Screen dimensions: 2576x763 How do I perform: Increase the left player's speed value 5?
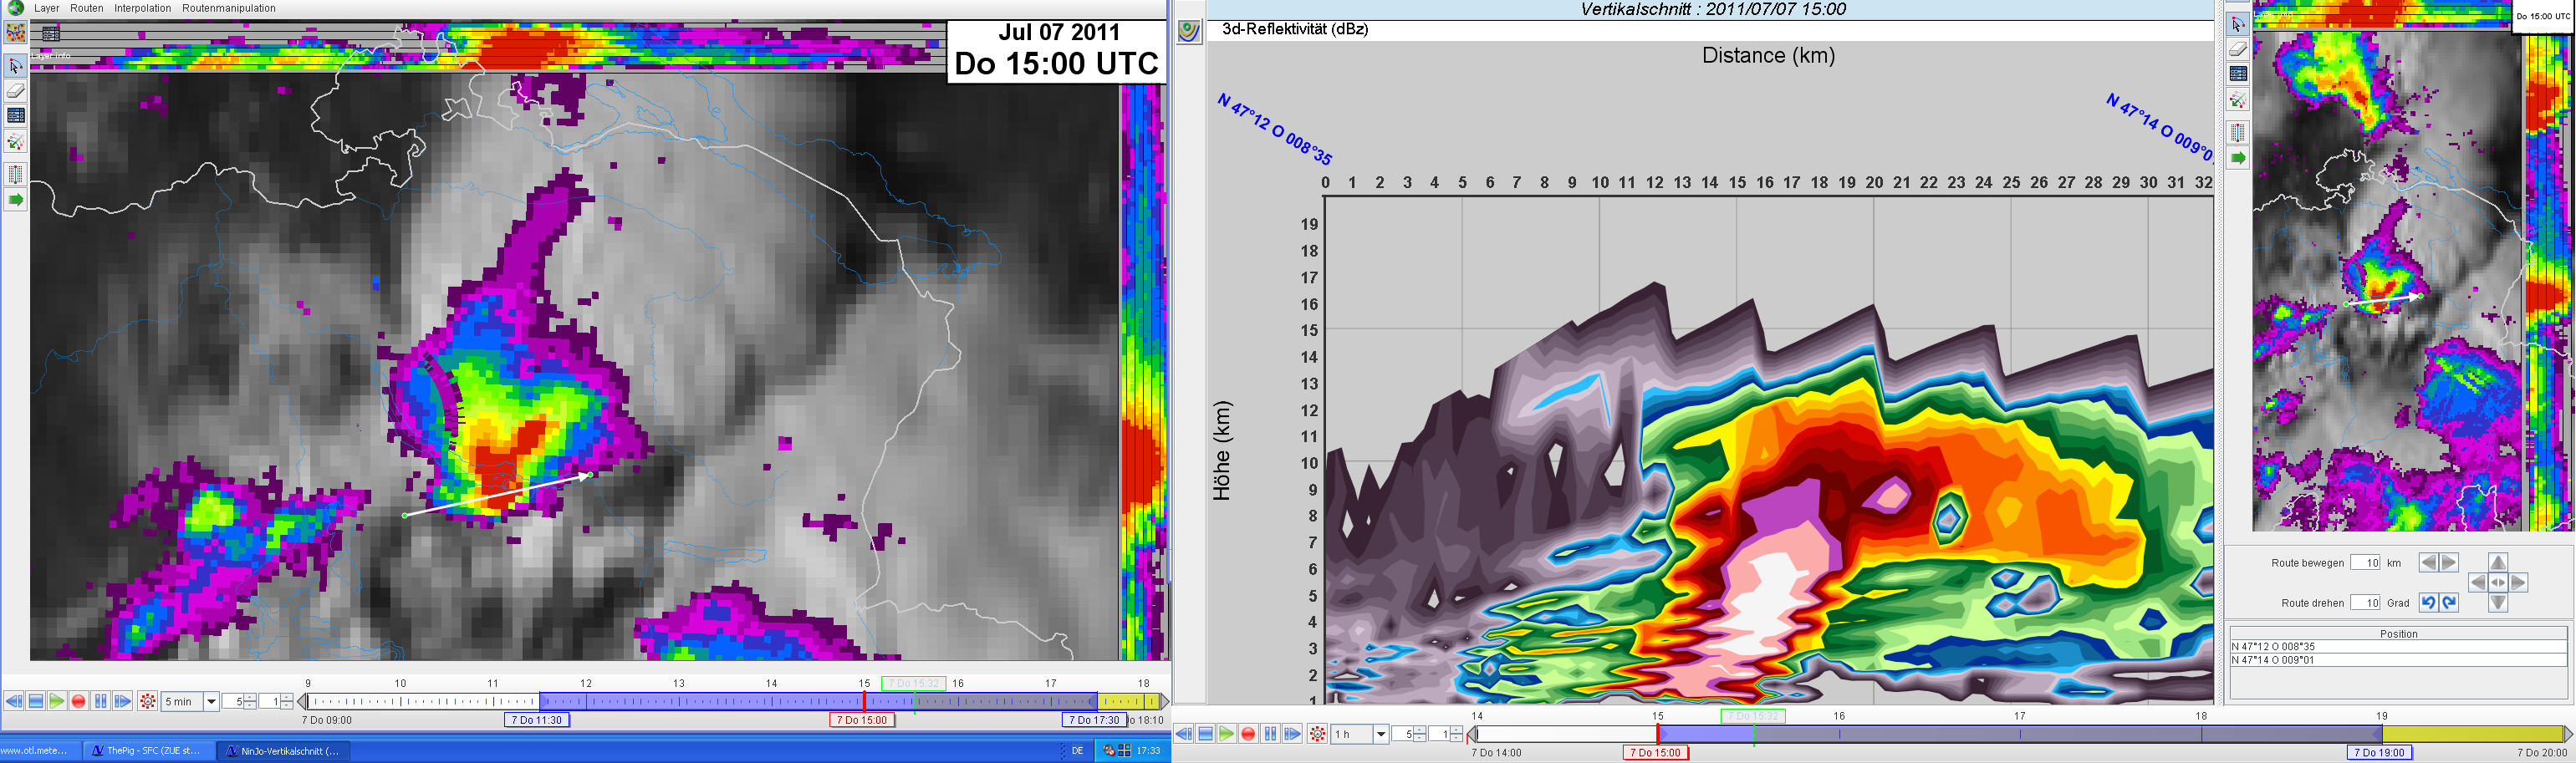click(x=250, y=698)
